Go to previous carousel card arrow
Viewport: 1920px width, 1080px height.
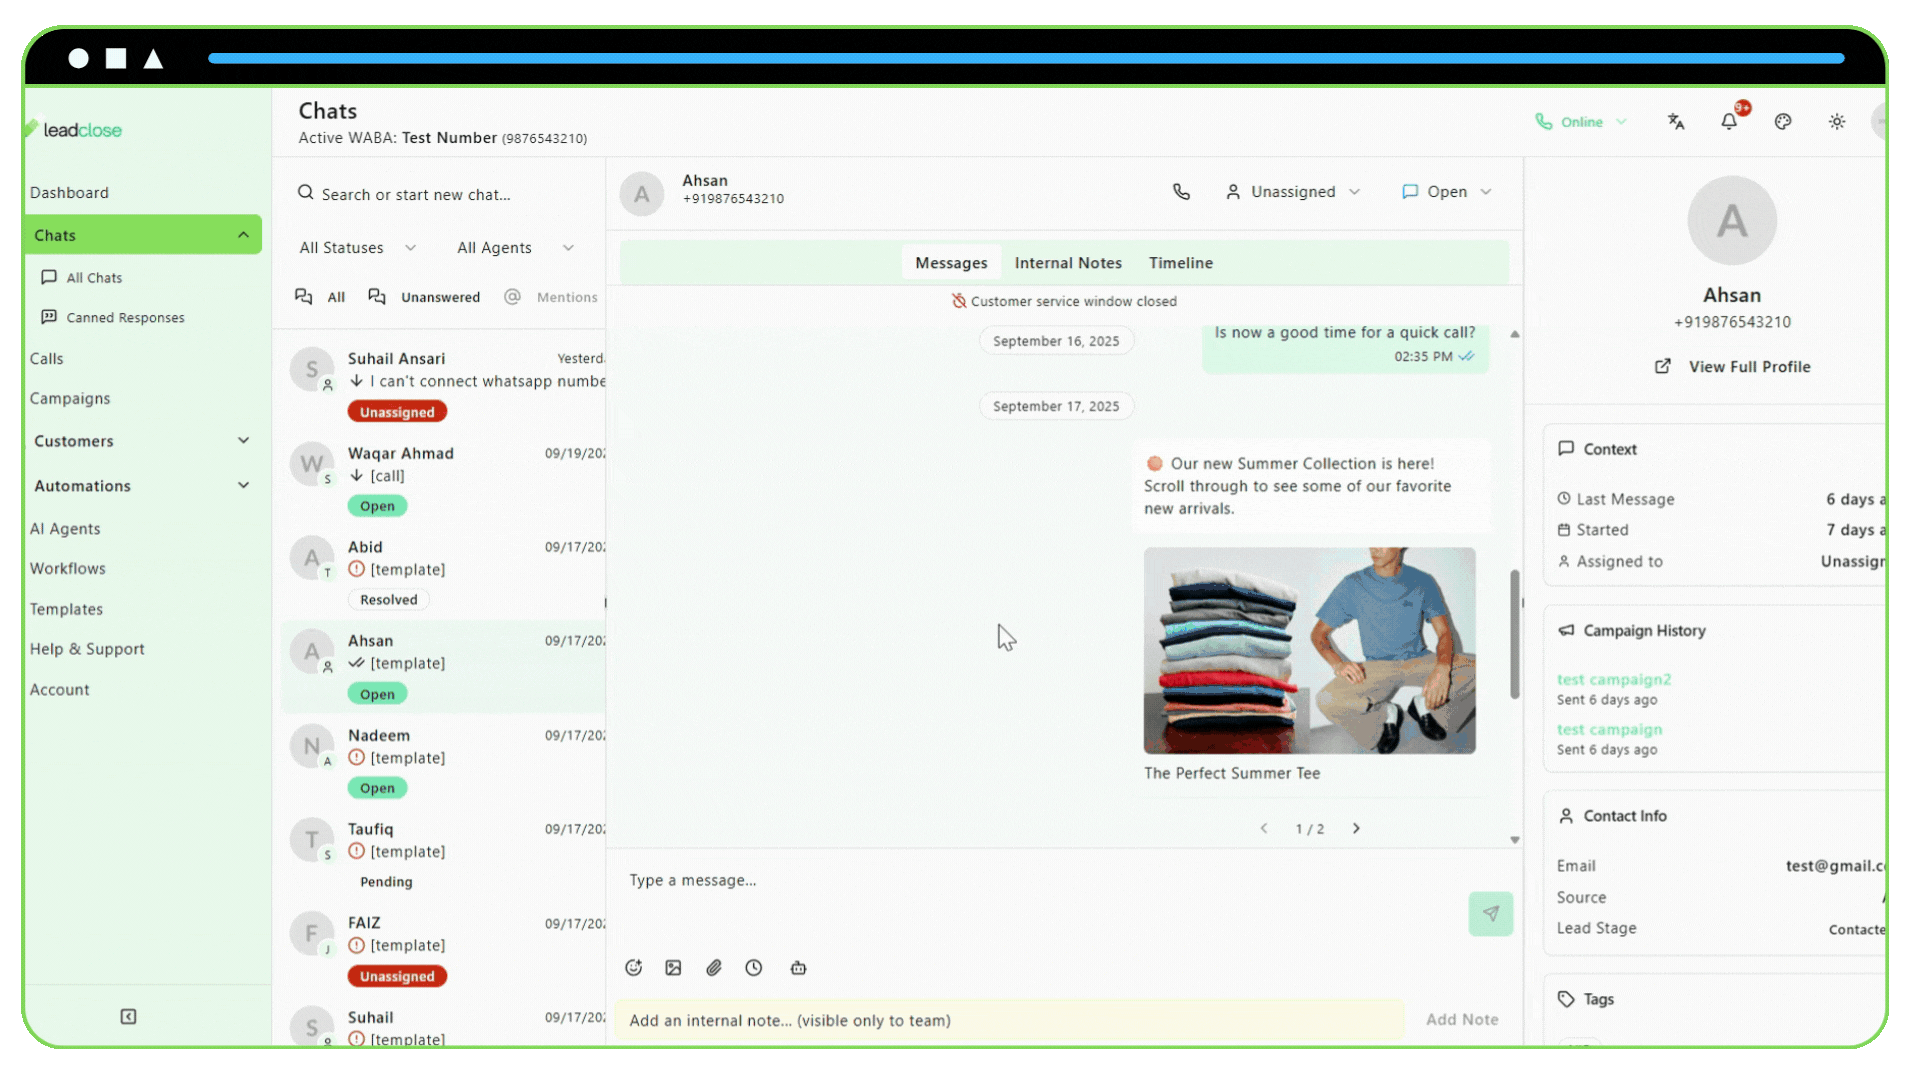click(x=1264, y=828)
